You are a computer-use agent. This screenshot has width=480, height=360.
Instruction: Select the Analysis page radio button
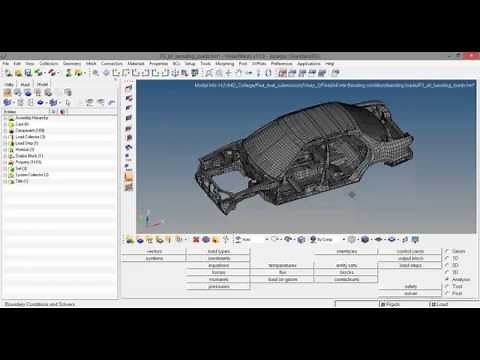[x=447, y=279]
